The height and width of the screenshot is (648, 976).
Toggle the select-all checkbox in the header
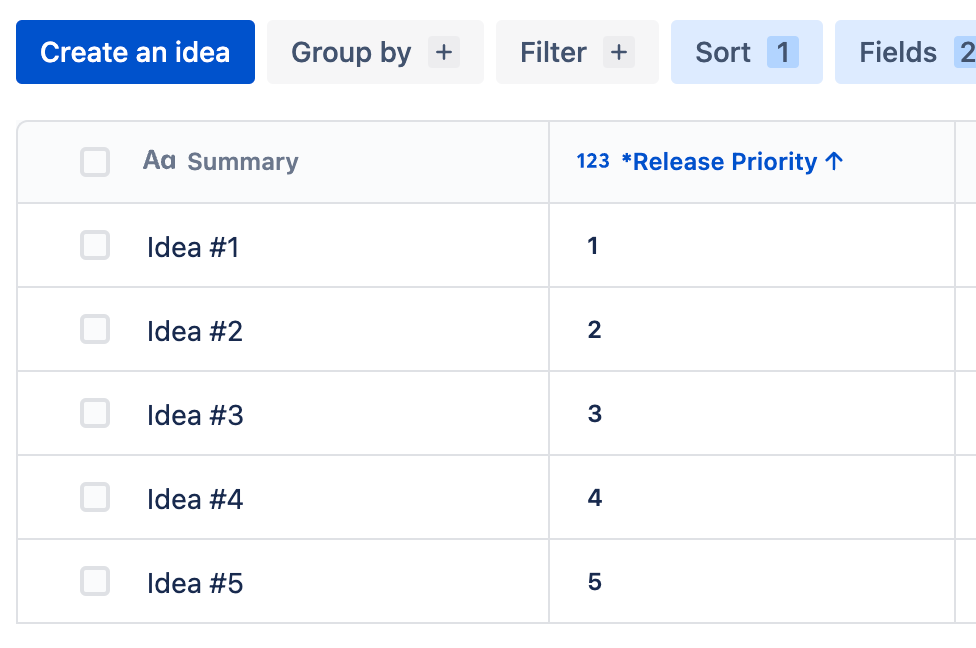pos(95,162)
